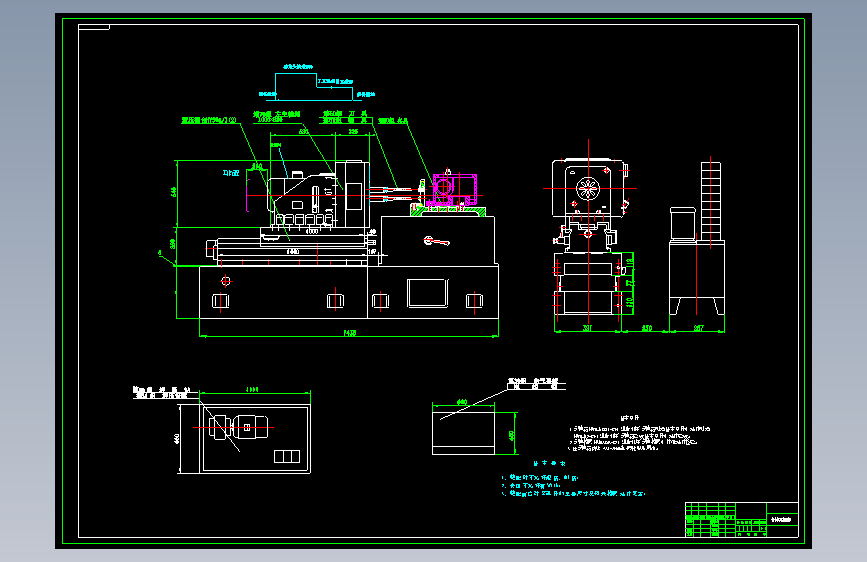Select the three-cell rectangle in the plan view
The image size is (867, 562).
tap(287, 456)
